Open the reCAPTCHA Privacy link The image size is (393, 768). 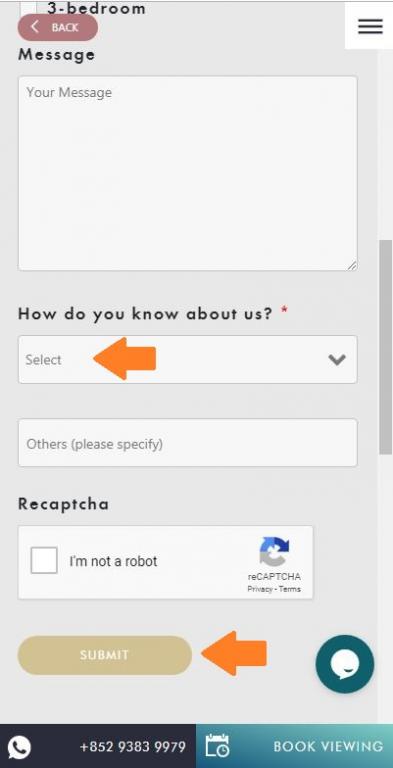260,589
